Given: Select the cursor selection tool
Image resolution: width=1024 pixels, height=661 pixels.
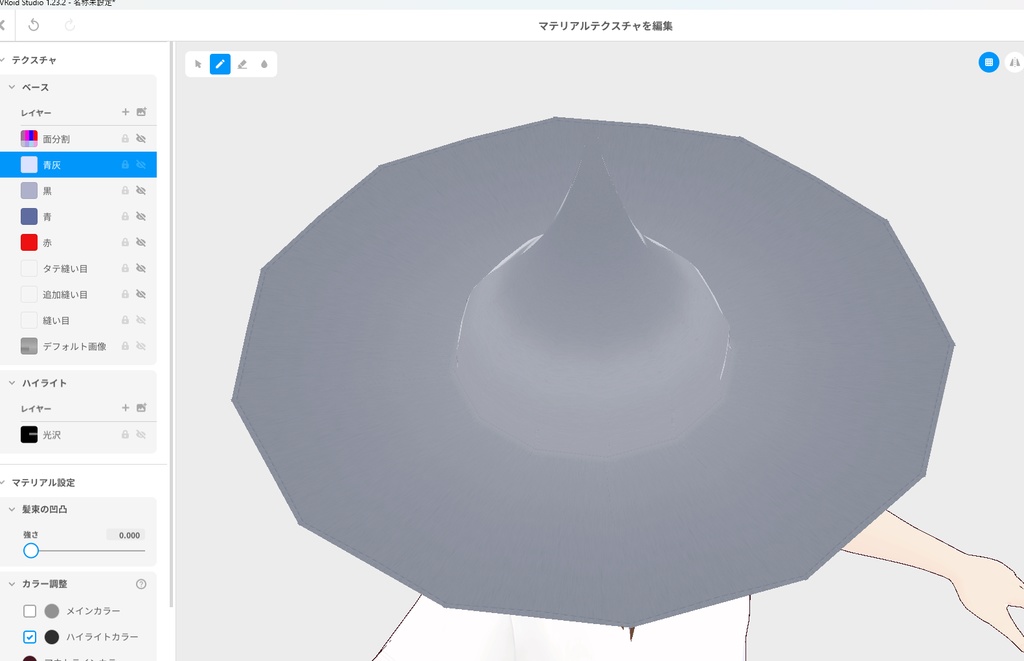Looking at the screenshot, I should [198, 64].
